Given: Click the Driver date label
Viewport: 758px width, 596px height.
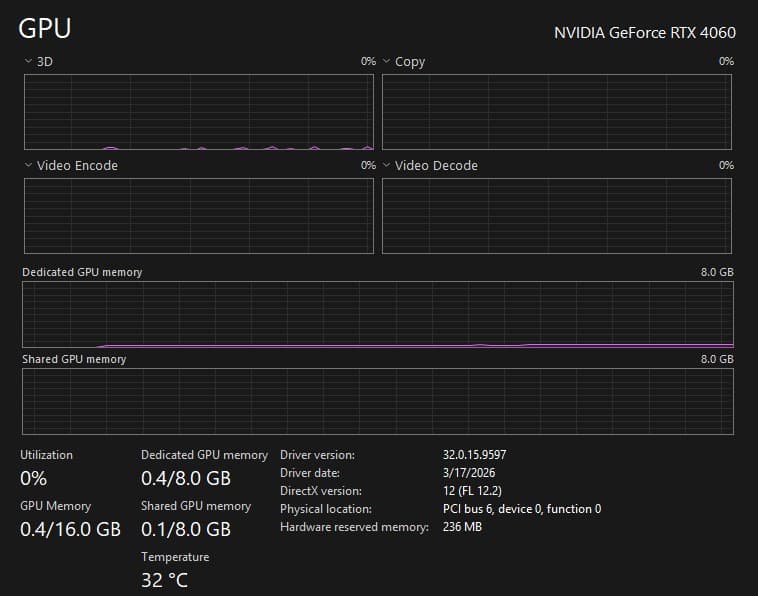Looking at the screenshot, I should point(310,473).
